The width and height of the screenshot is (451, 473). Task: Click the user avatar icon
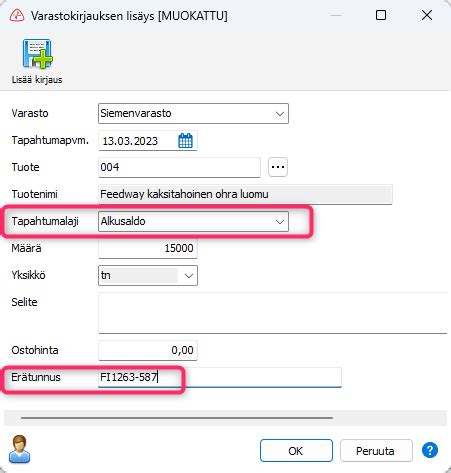[x=19, y=449]
